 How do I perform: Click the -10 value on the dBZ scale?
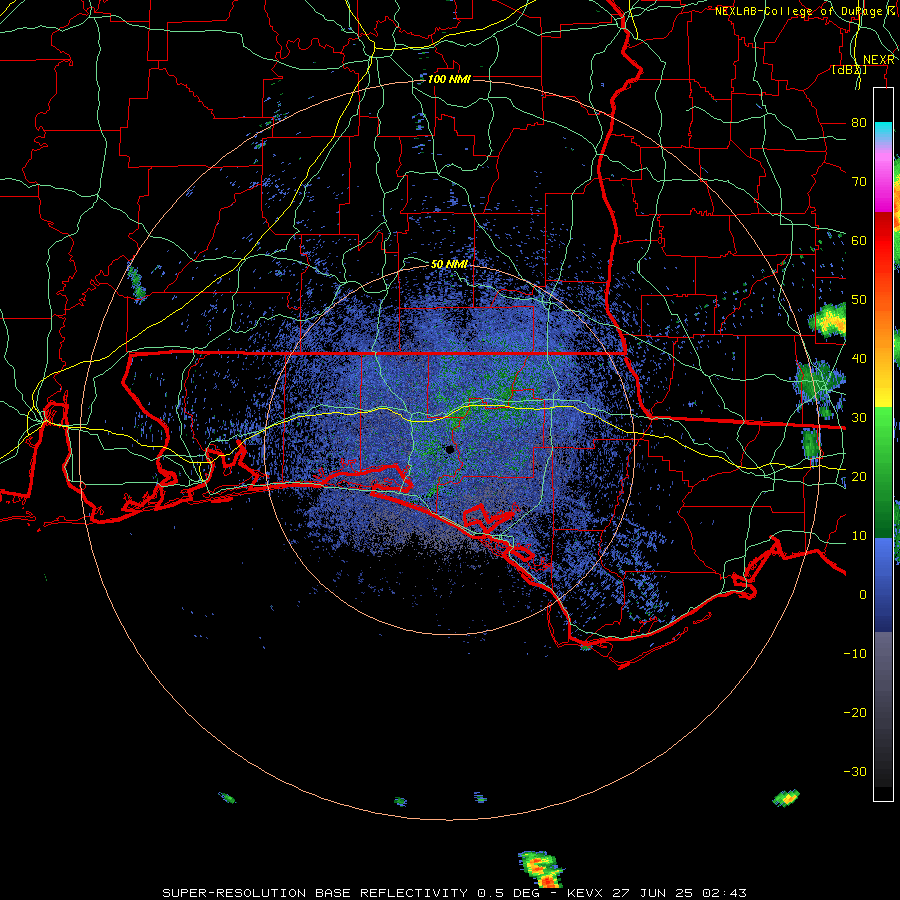(x=855, y=654)
